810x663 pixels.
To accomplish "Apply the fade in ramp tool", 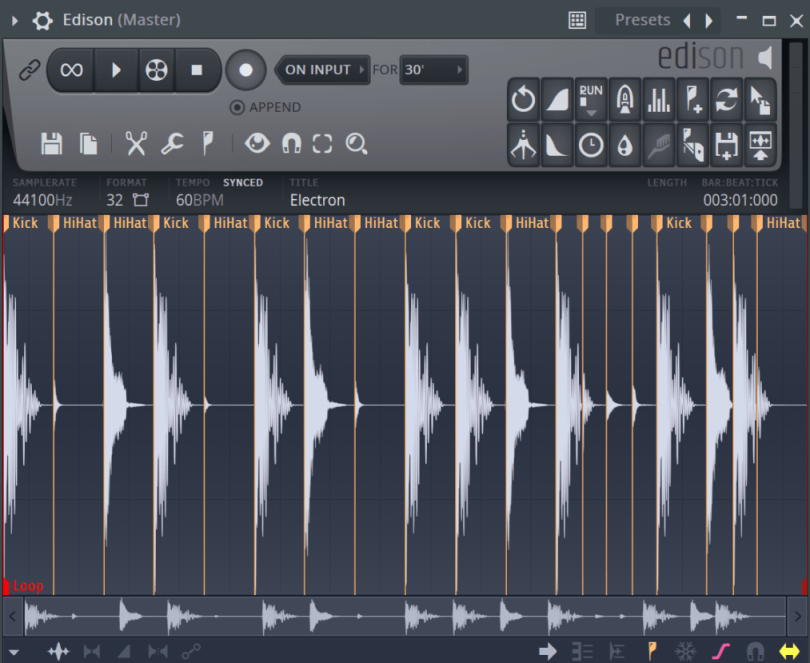I will pyautogui.click(x=557, y=99).
